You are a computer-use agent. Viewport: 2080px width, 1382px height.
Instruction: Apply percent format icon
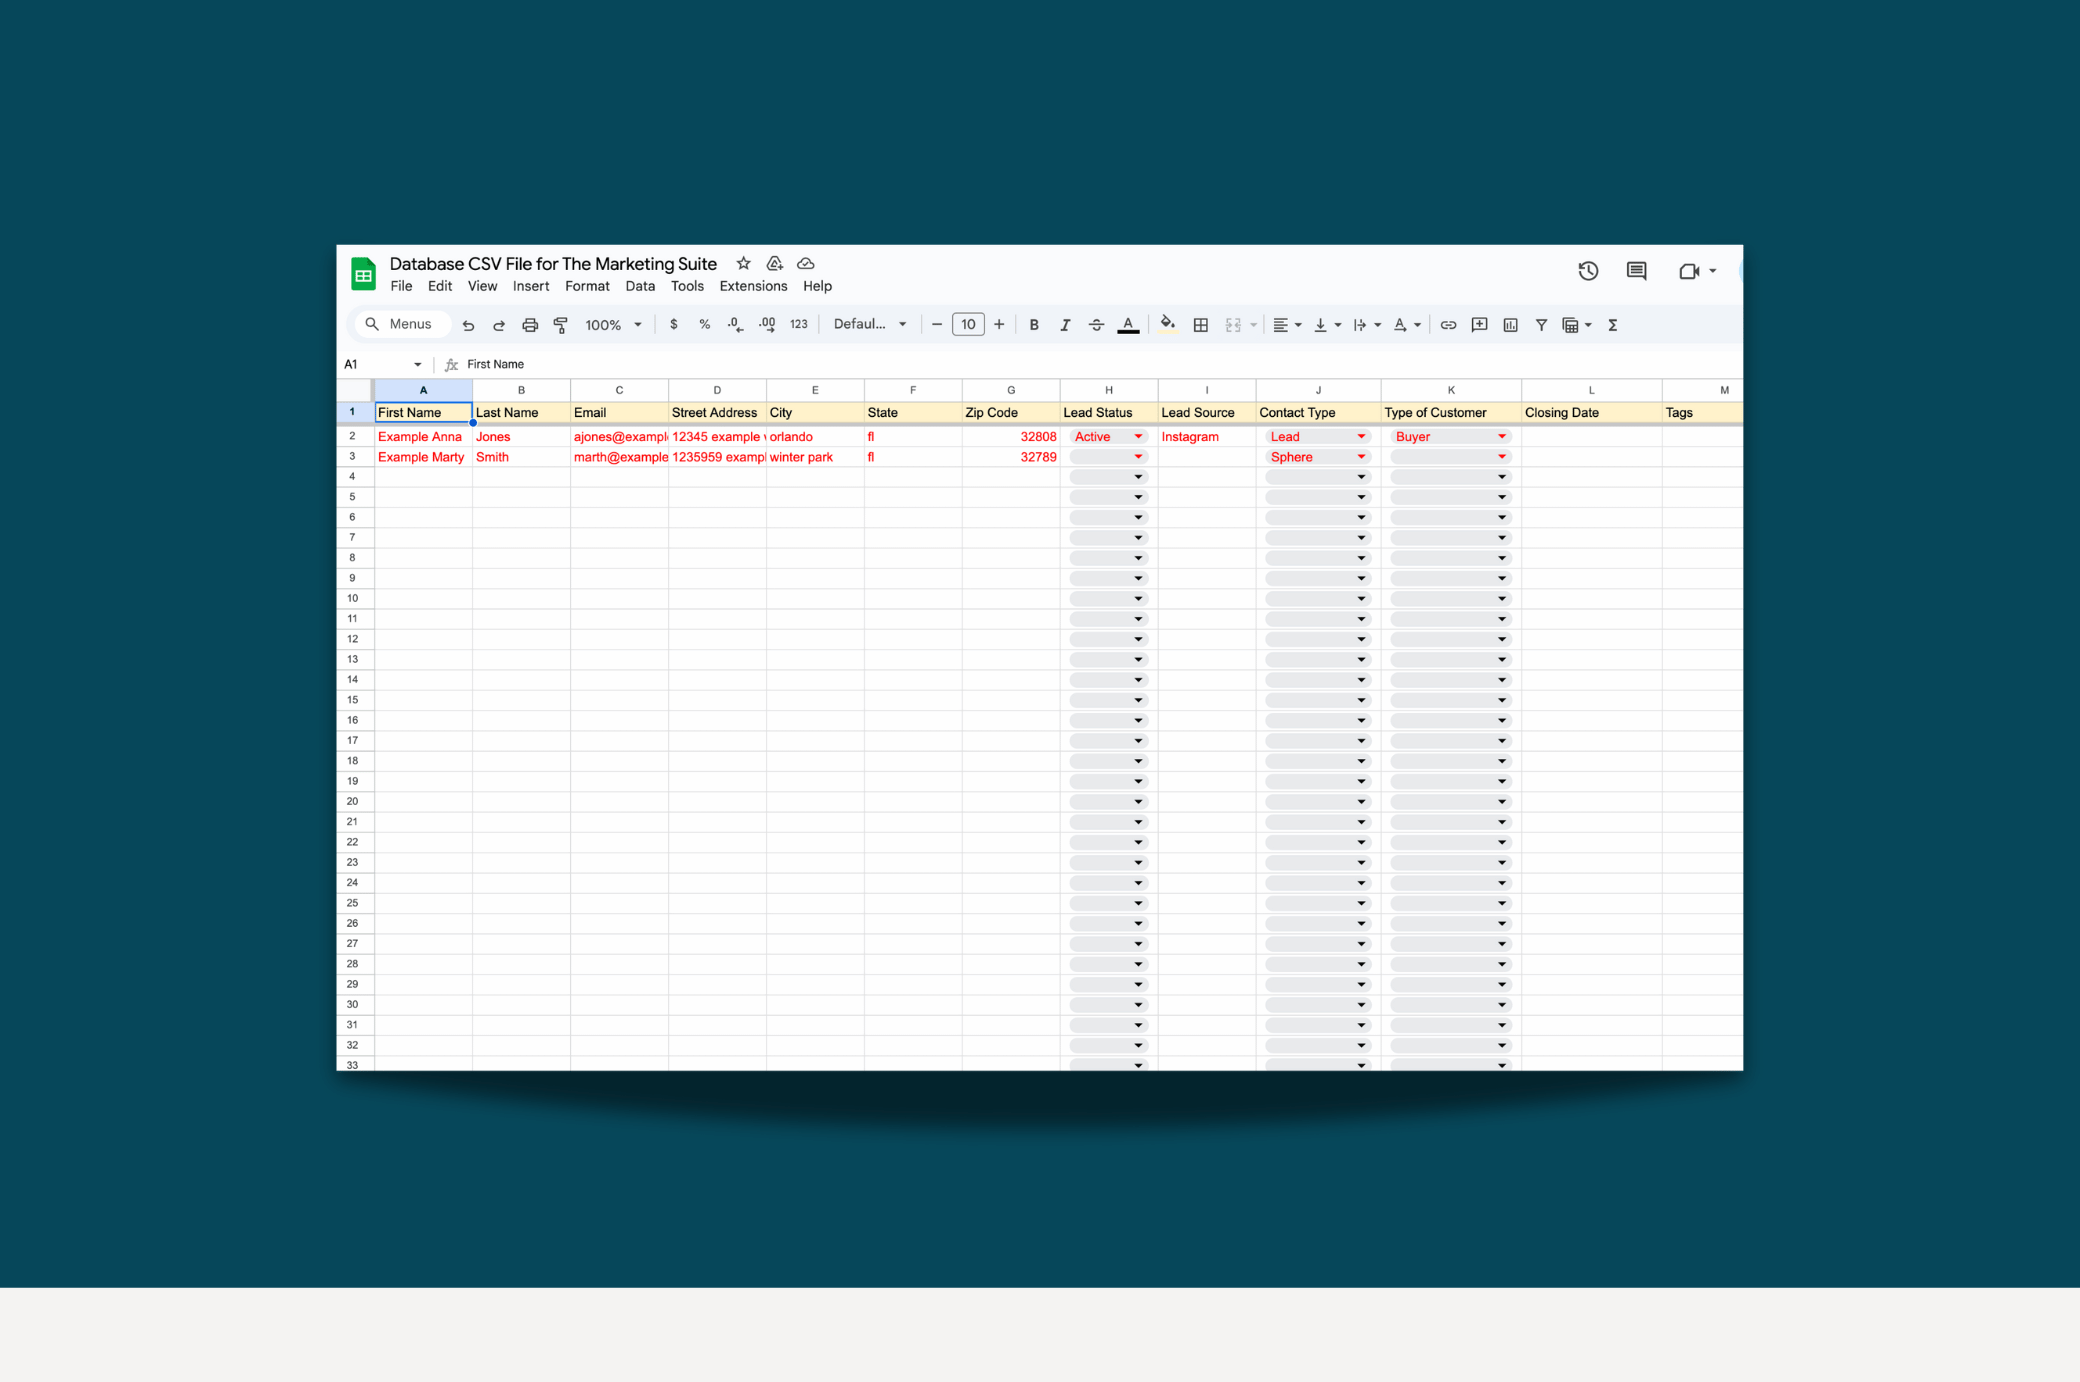(705, 325)
